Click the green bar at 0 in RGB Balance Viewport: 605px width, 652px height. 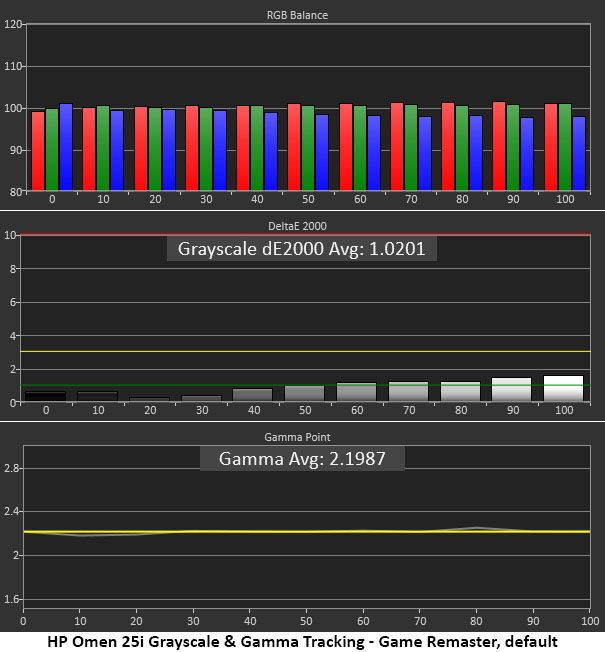(52, 150)
